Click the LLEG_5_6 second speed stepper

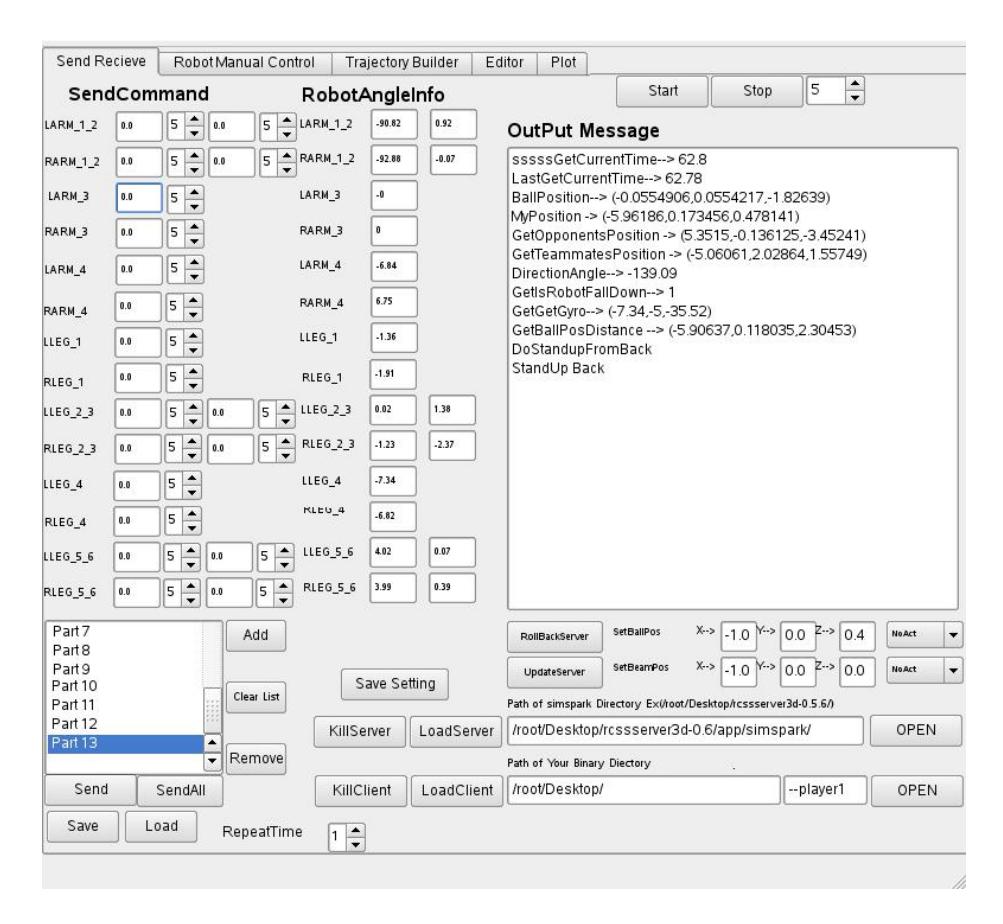click(x=276, y=557)
